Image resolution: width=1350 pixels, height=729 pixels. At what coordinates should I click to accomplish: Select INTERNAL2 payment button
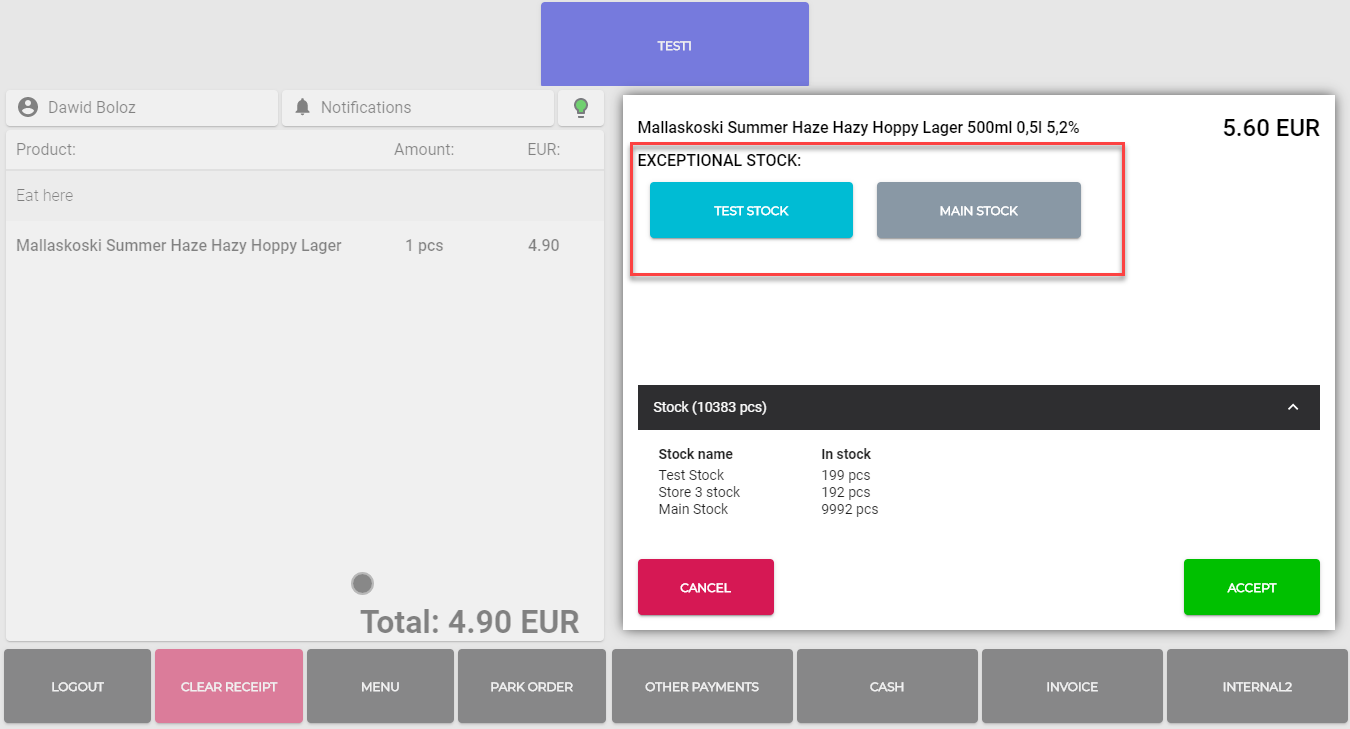[x=1256, y=686]
